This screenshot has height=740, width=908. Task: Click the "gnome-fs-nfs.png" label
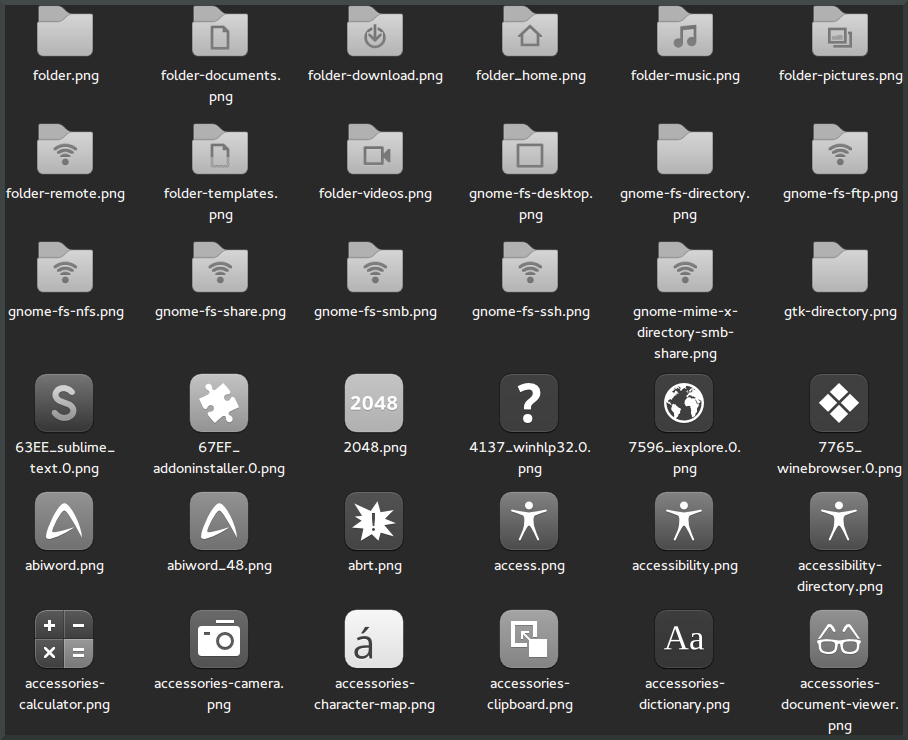(x=66, y=312)
